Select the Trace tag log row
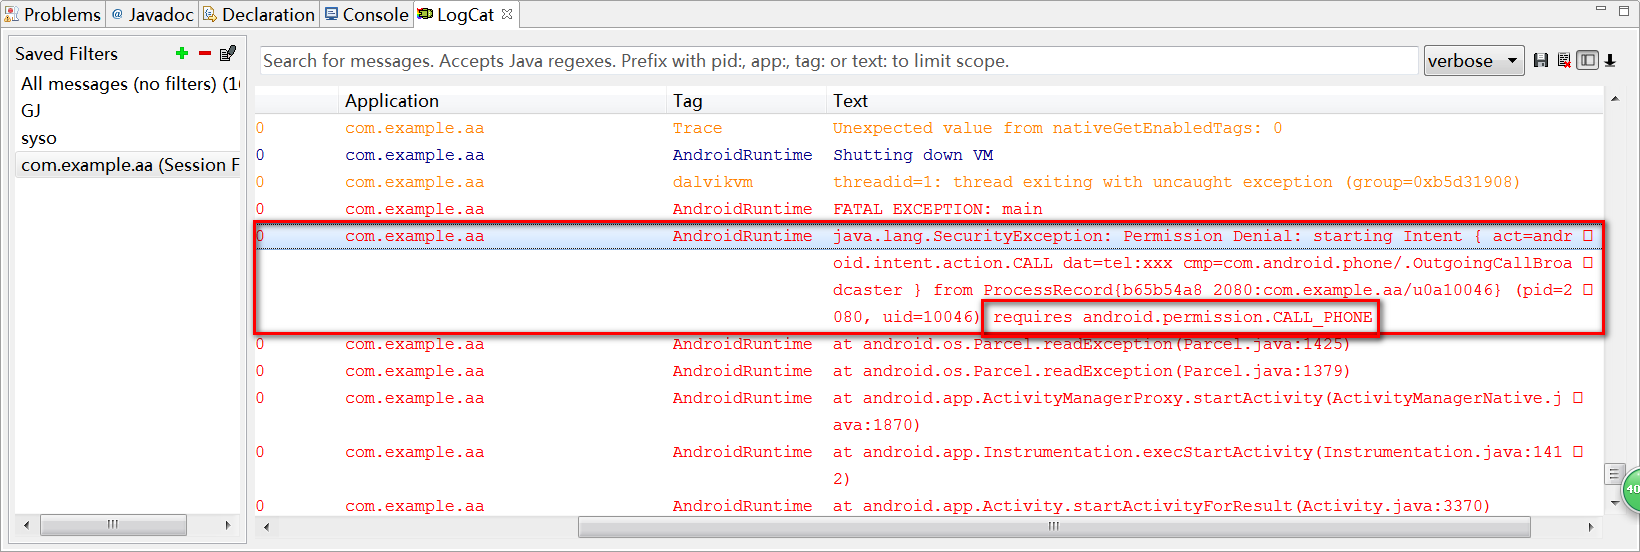This screenshot has width=1640, height=552. (x=929, y=128)
